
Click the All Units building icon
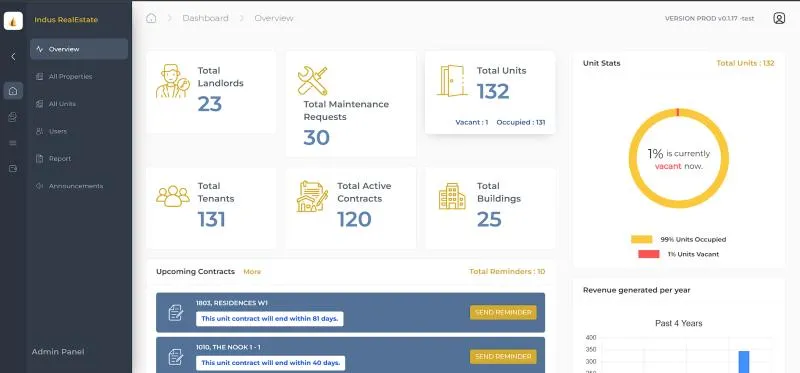click(x=39, y=104)
